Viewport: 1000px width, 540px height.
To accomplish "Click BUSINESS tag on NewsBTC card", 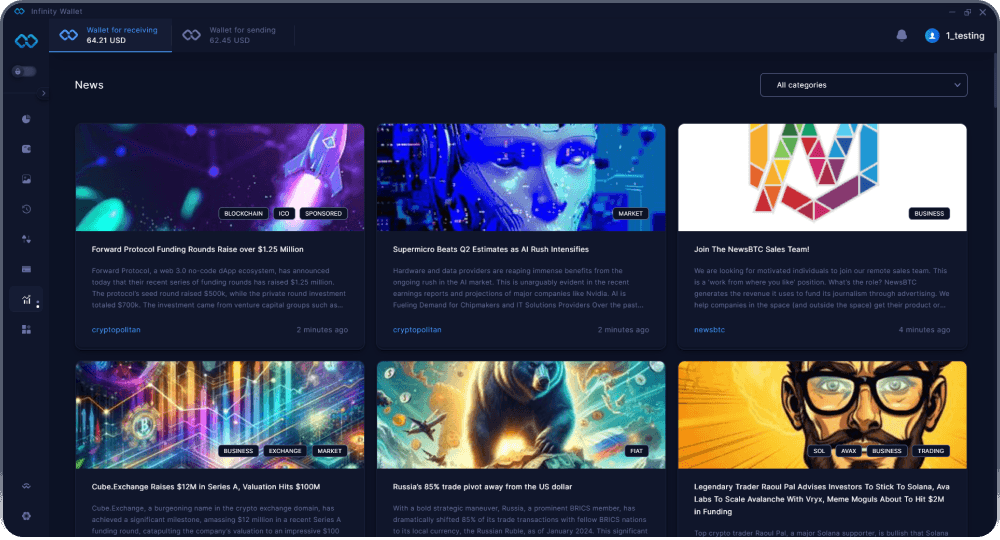I will 929,214.
